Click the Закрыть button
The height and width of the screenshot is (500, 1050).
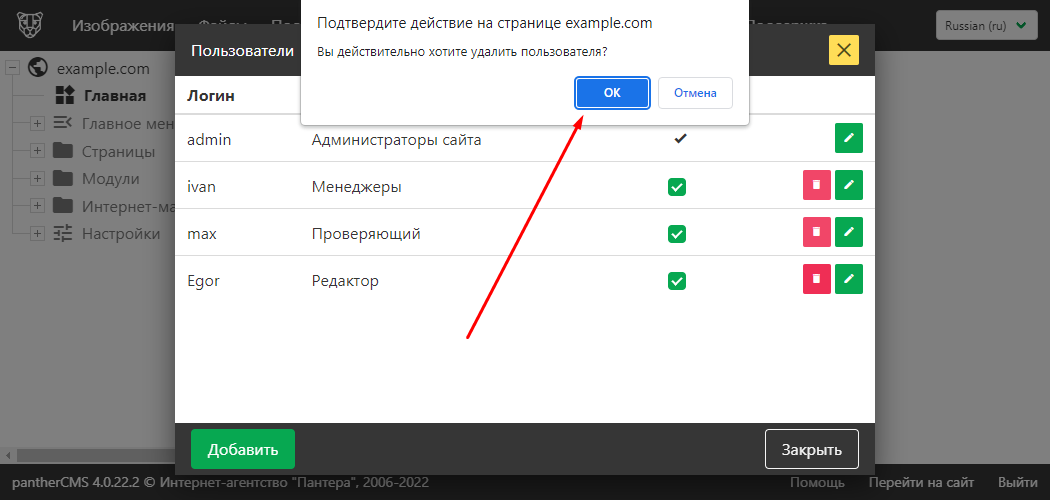click(x=812, y=449)
